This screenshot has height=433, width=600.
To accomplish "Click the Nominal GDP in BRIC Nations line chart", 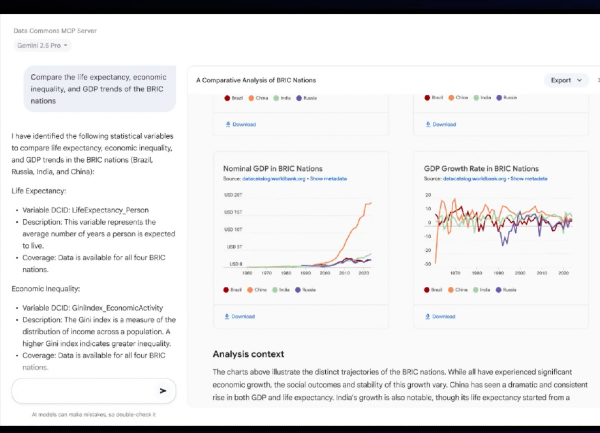I will pyautogui.click(x=298, y=233).
